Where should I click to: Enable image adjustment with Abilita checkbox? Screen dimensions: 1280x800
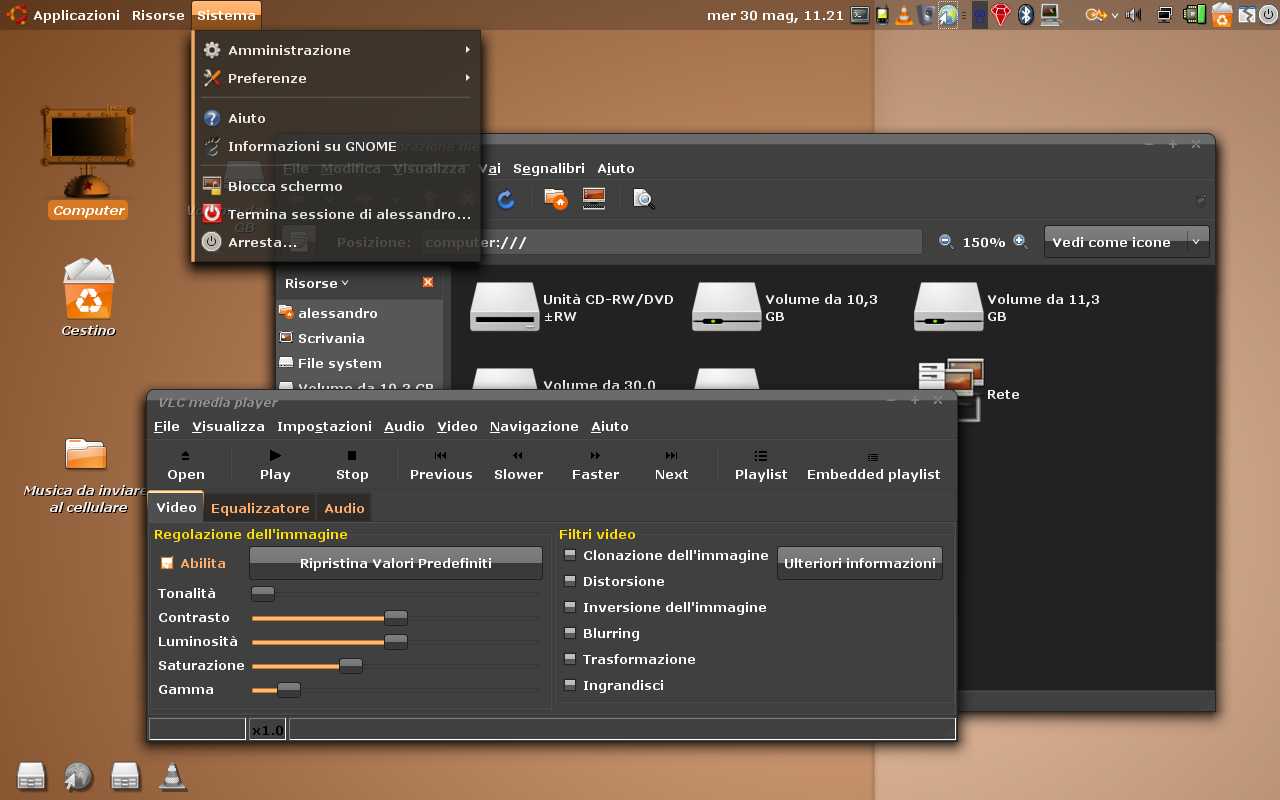point(167,563)
